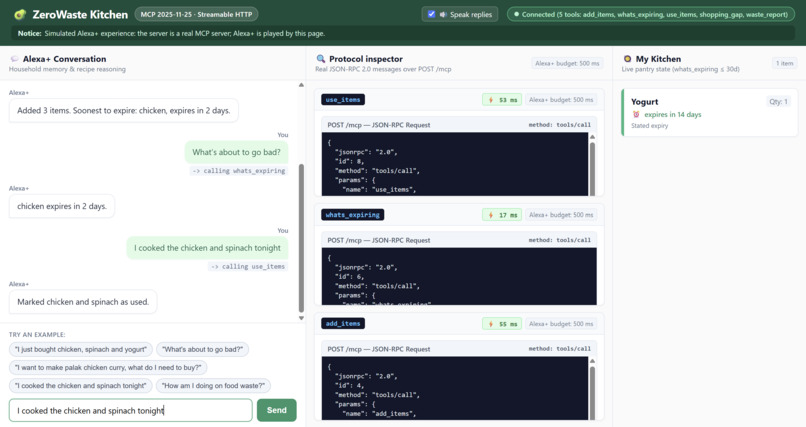
Task: Click the 17 ms latency badge
Action: (x=502, y=215)
